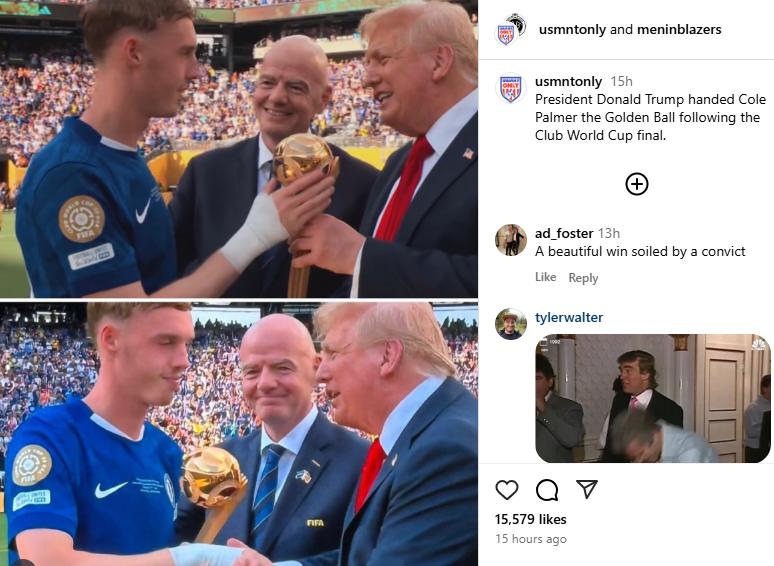Open the GIF in tylerwalter's comment
The height and width of the screenshot is (566, 774).
(x=653, y=398)
